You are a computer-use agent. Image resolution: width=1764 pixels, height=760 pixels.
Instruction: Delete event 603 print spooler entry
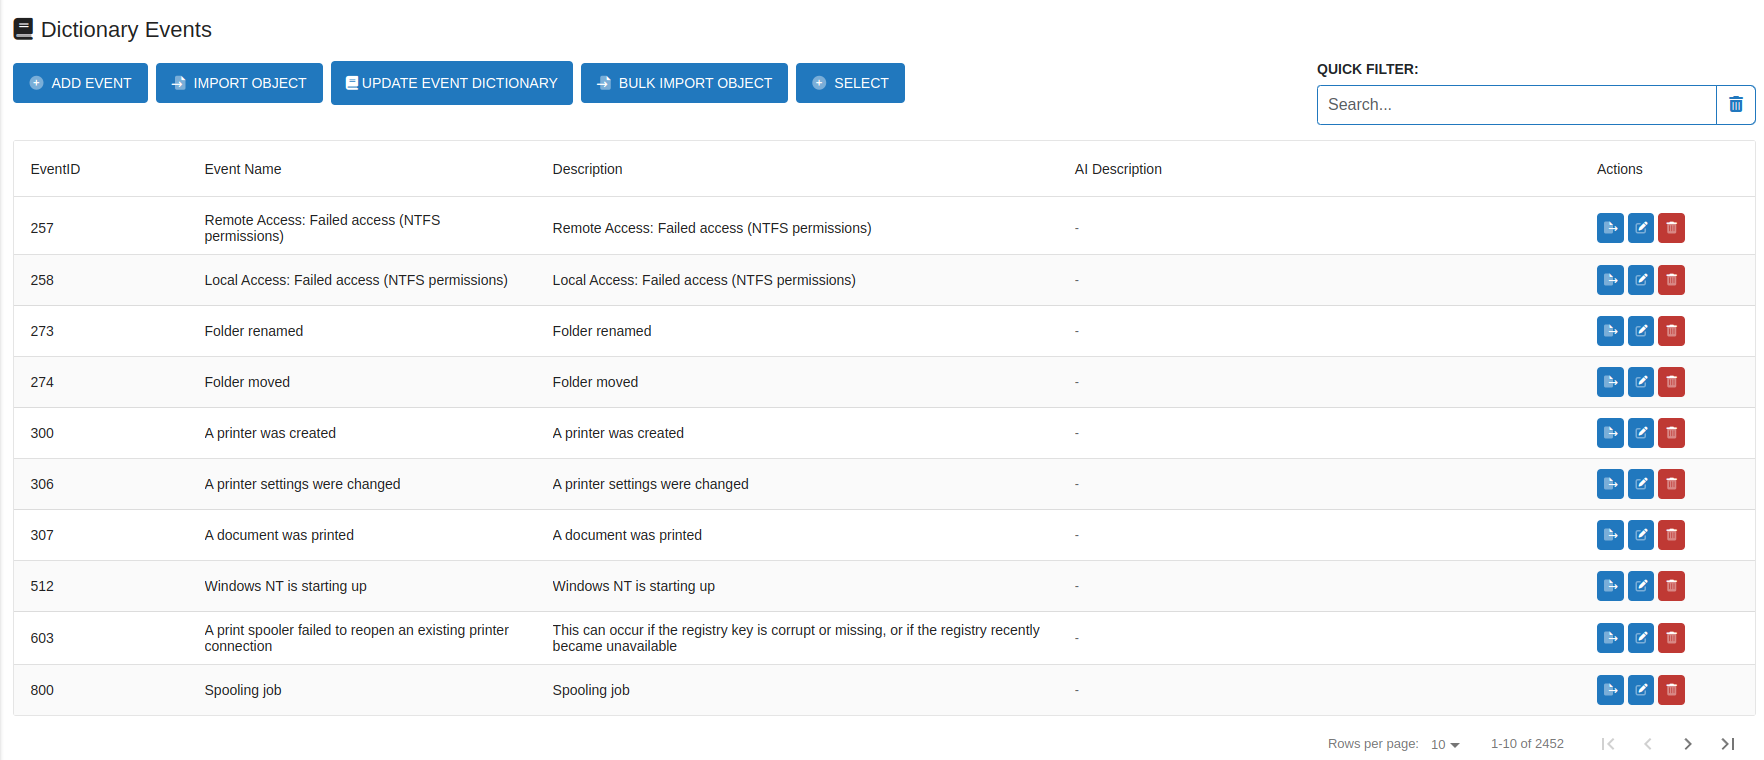point(1671,638)
